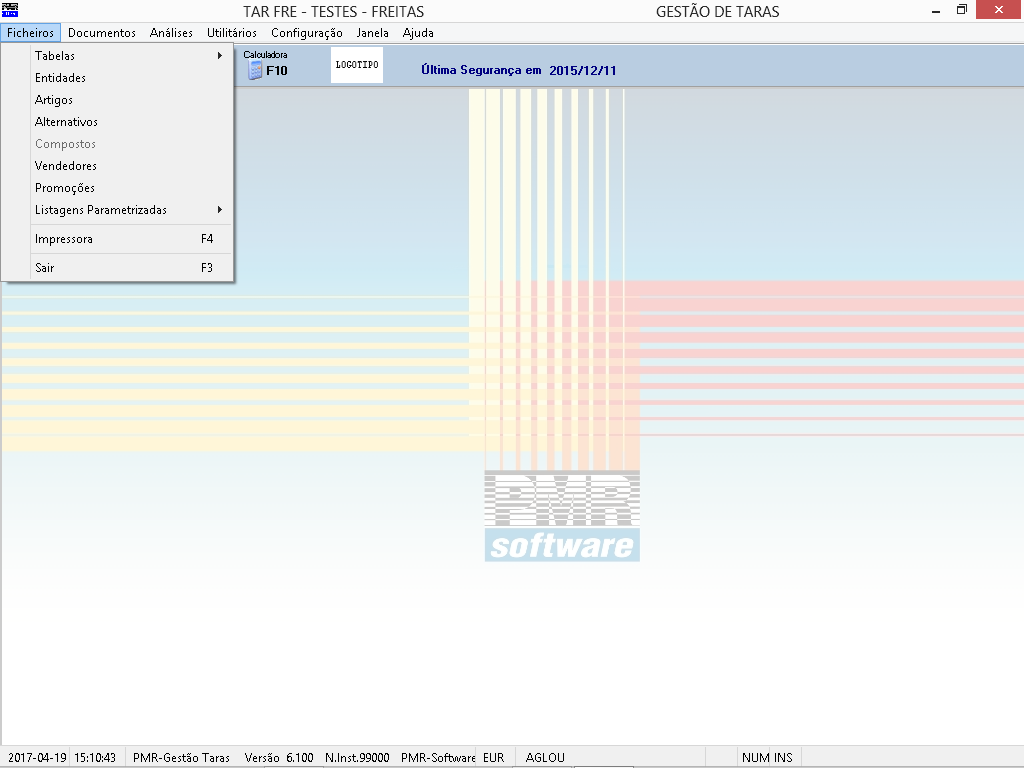The width and height of the screenshot is (1024, 768).
Task: Click EUR currency indicator
Action: click(494, 758)
